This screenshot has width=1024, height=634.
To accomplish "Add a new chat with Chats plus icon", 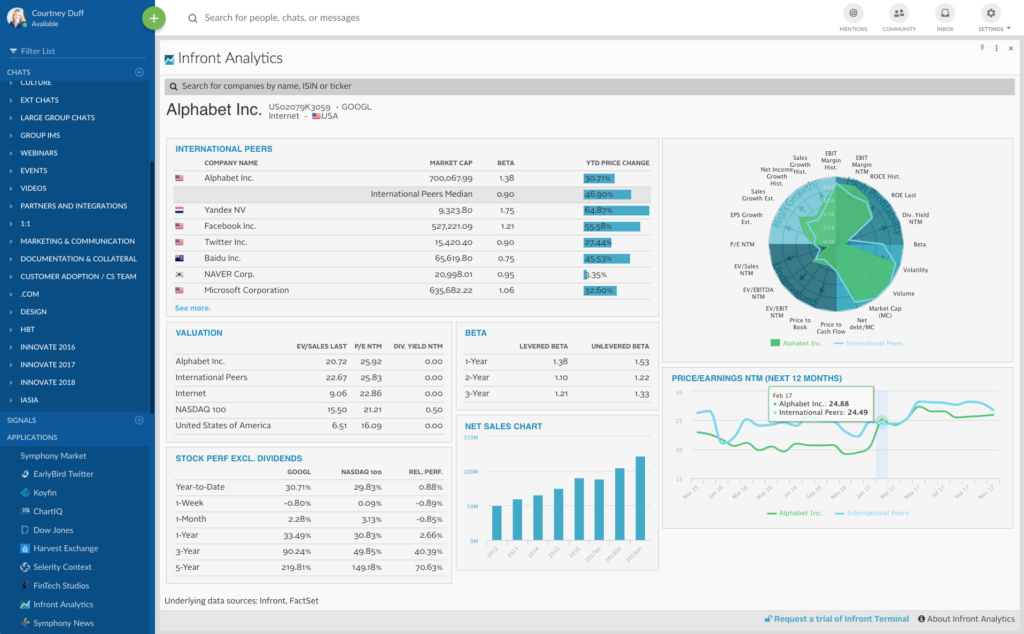I will click(x=139, y=72).
